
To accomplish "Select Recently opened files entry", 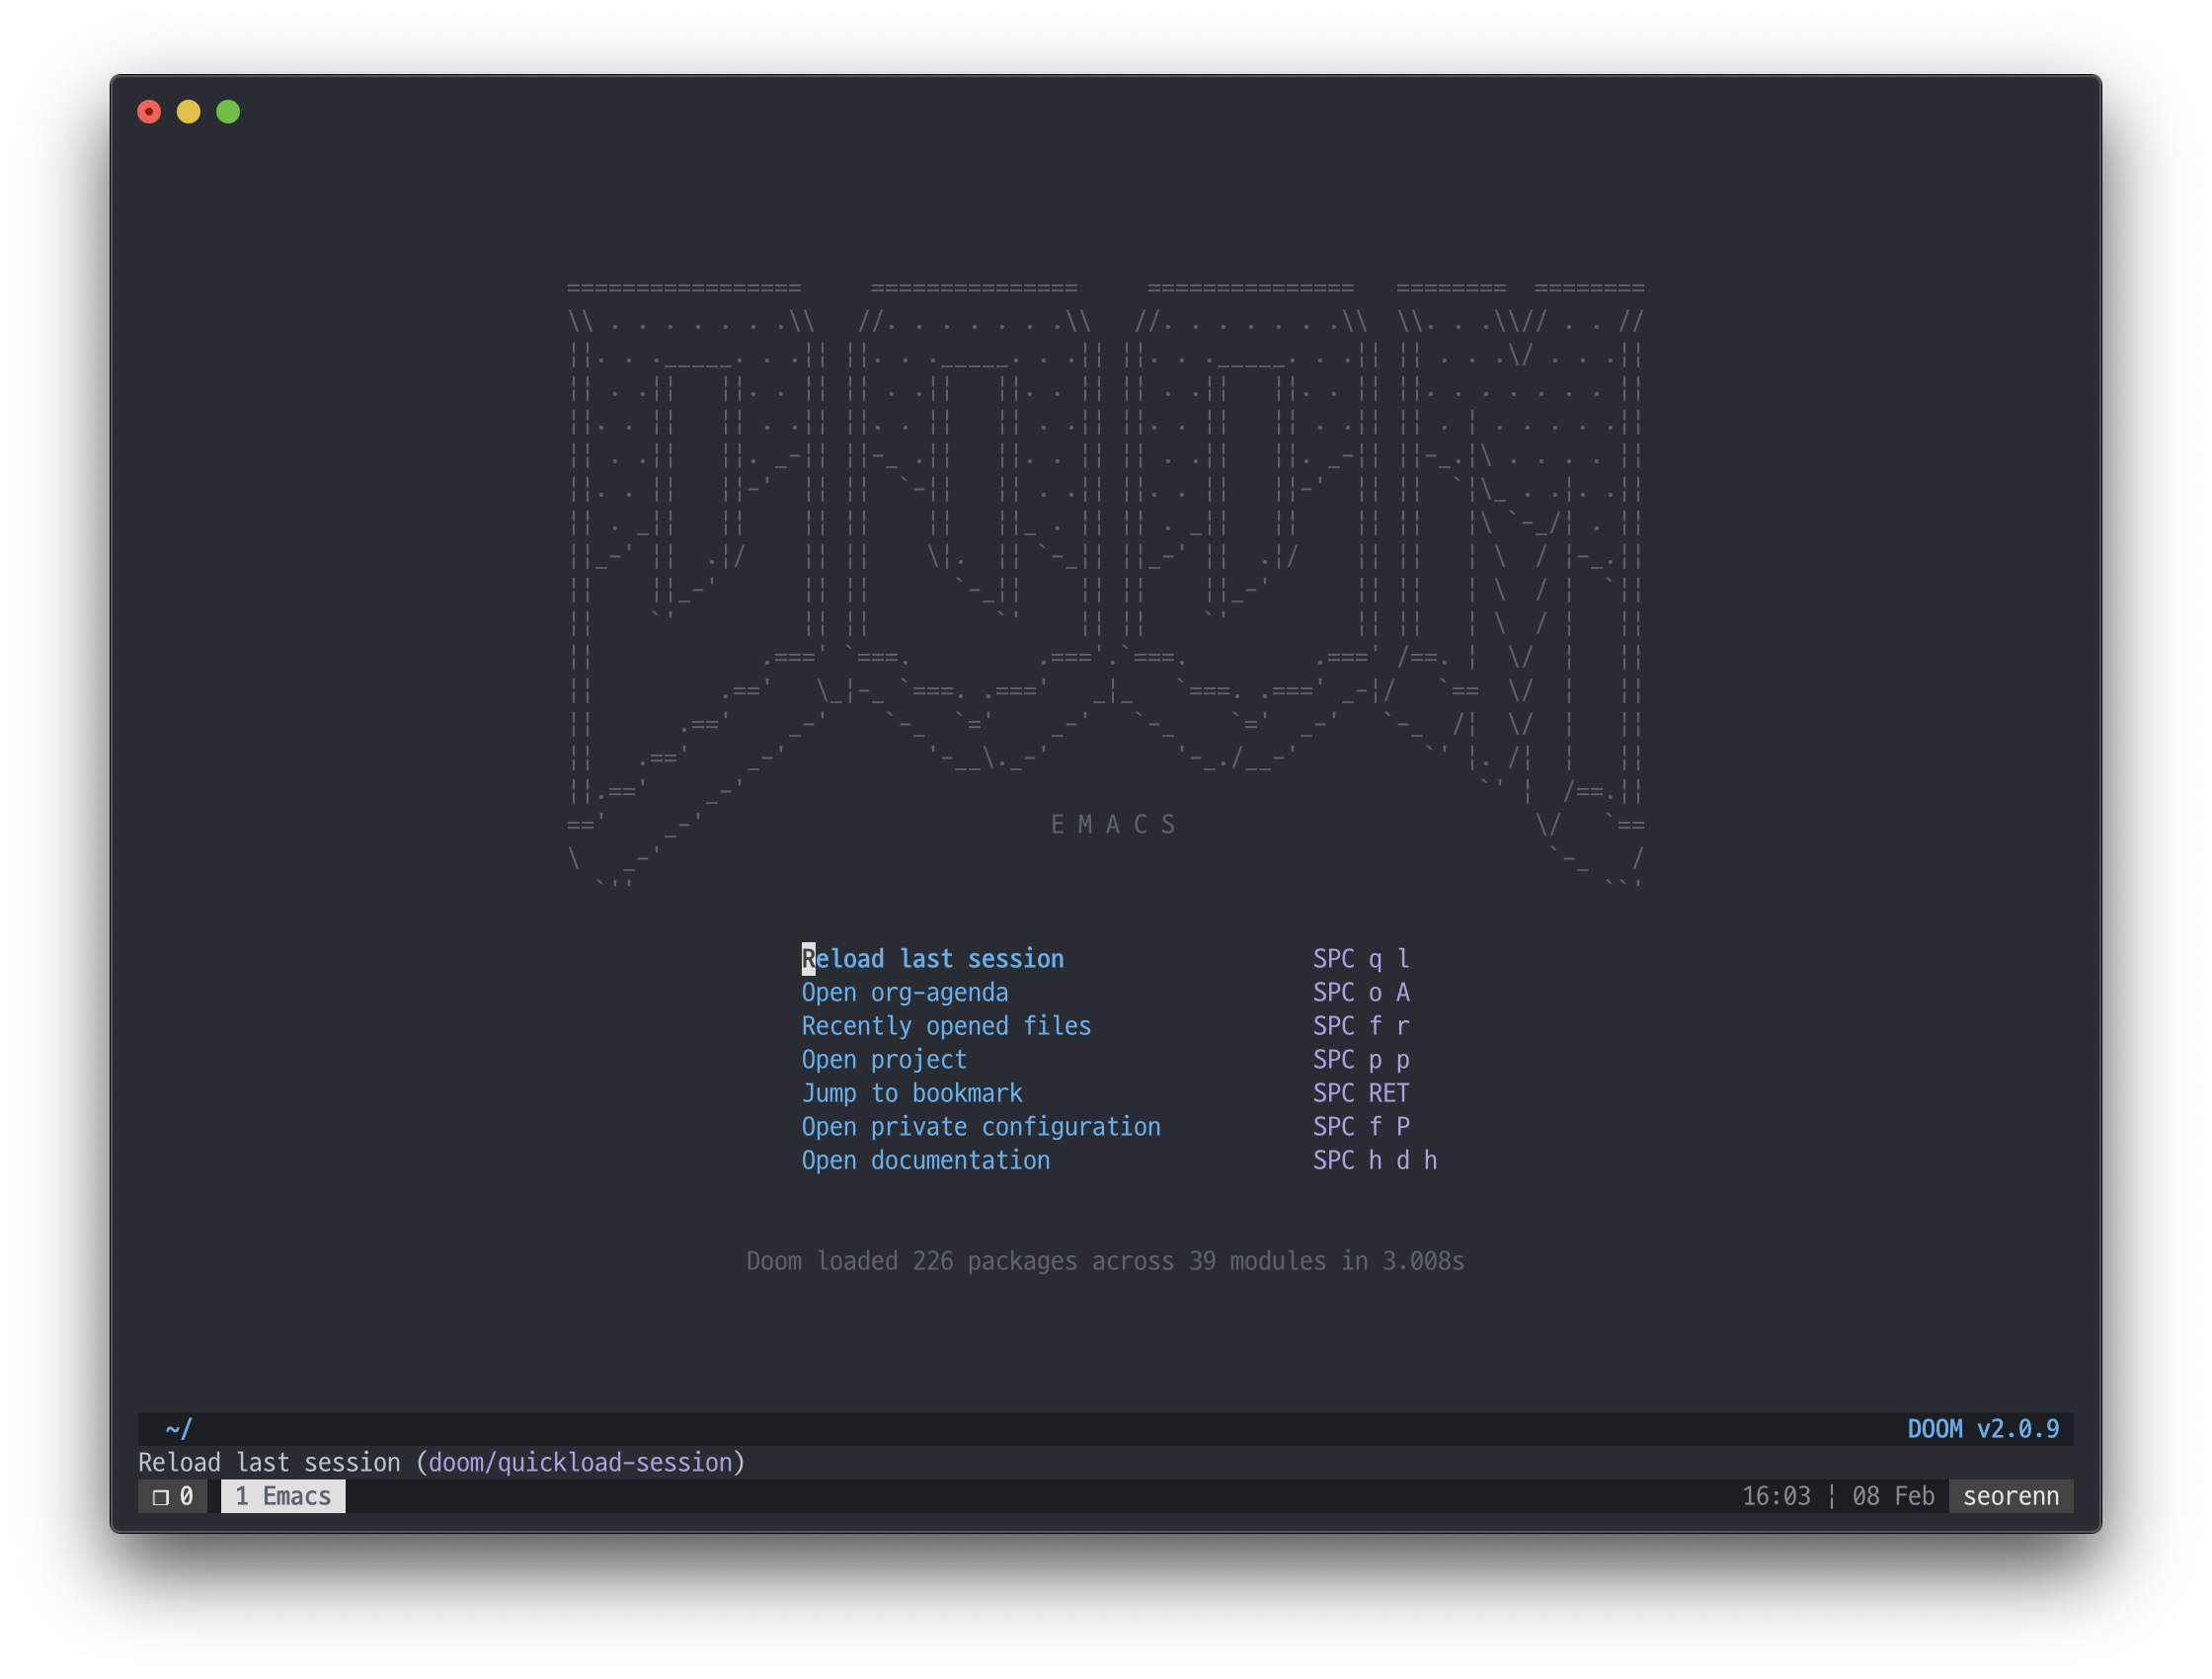I will (x=945, y=1026).
